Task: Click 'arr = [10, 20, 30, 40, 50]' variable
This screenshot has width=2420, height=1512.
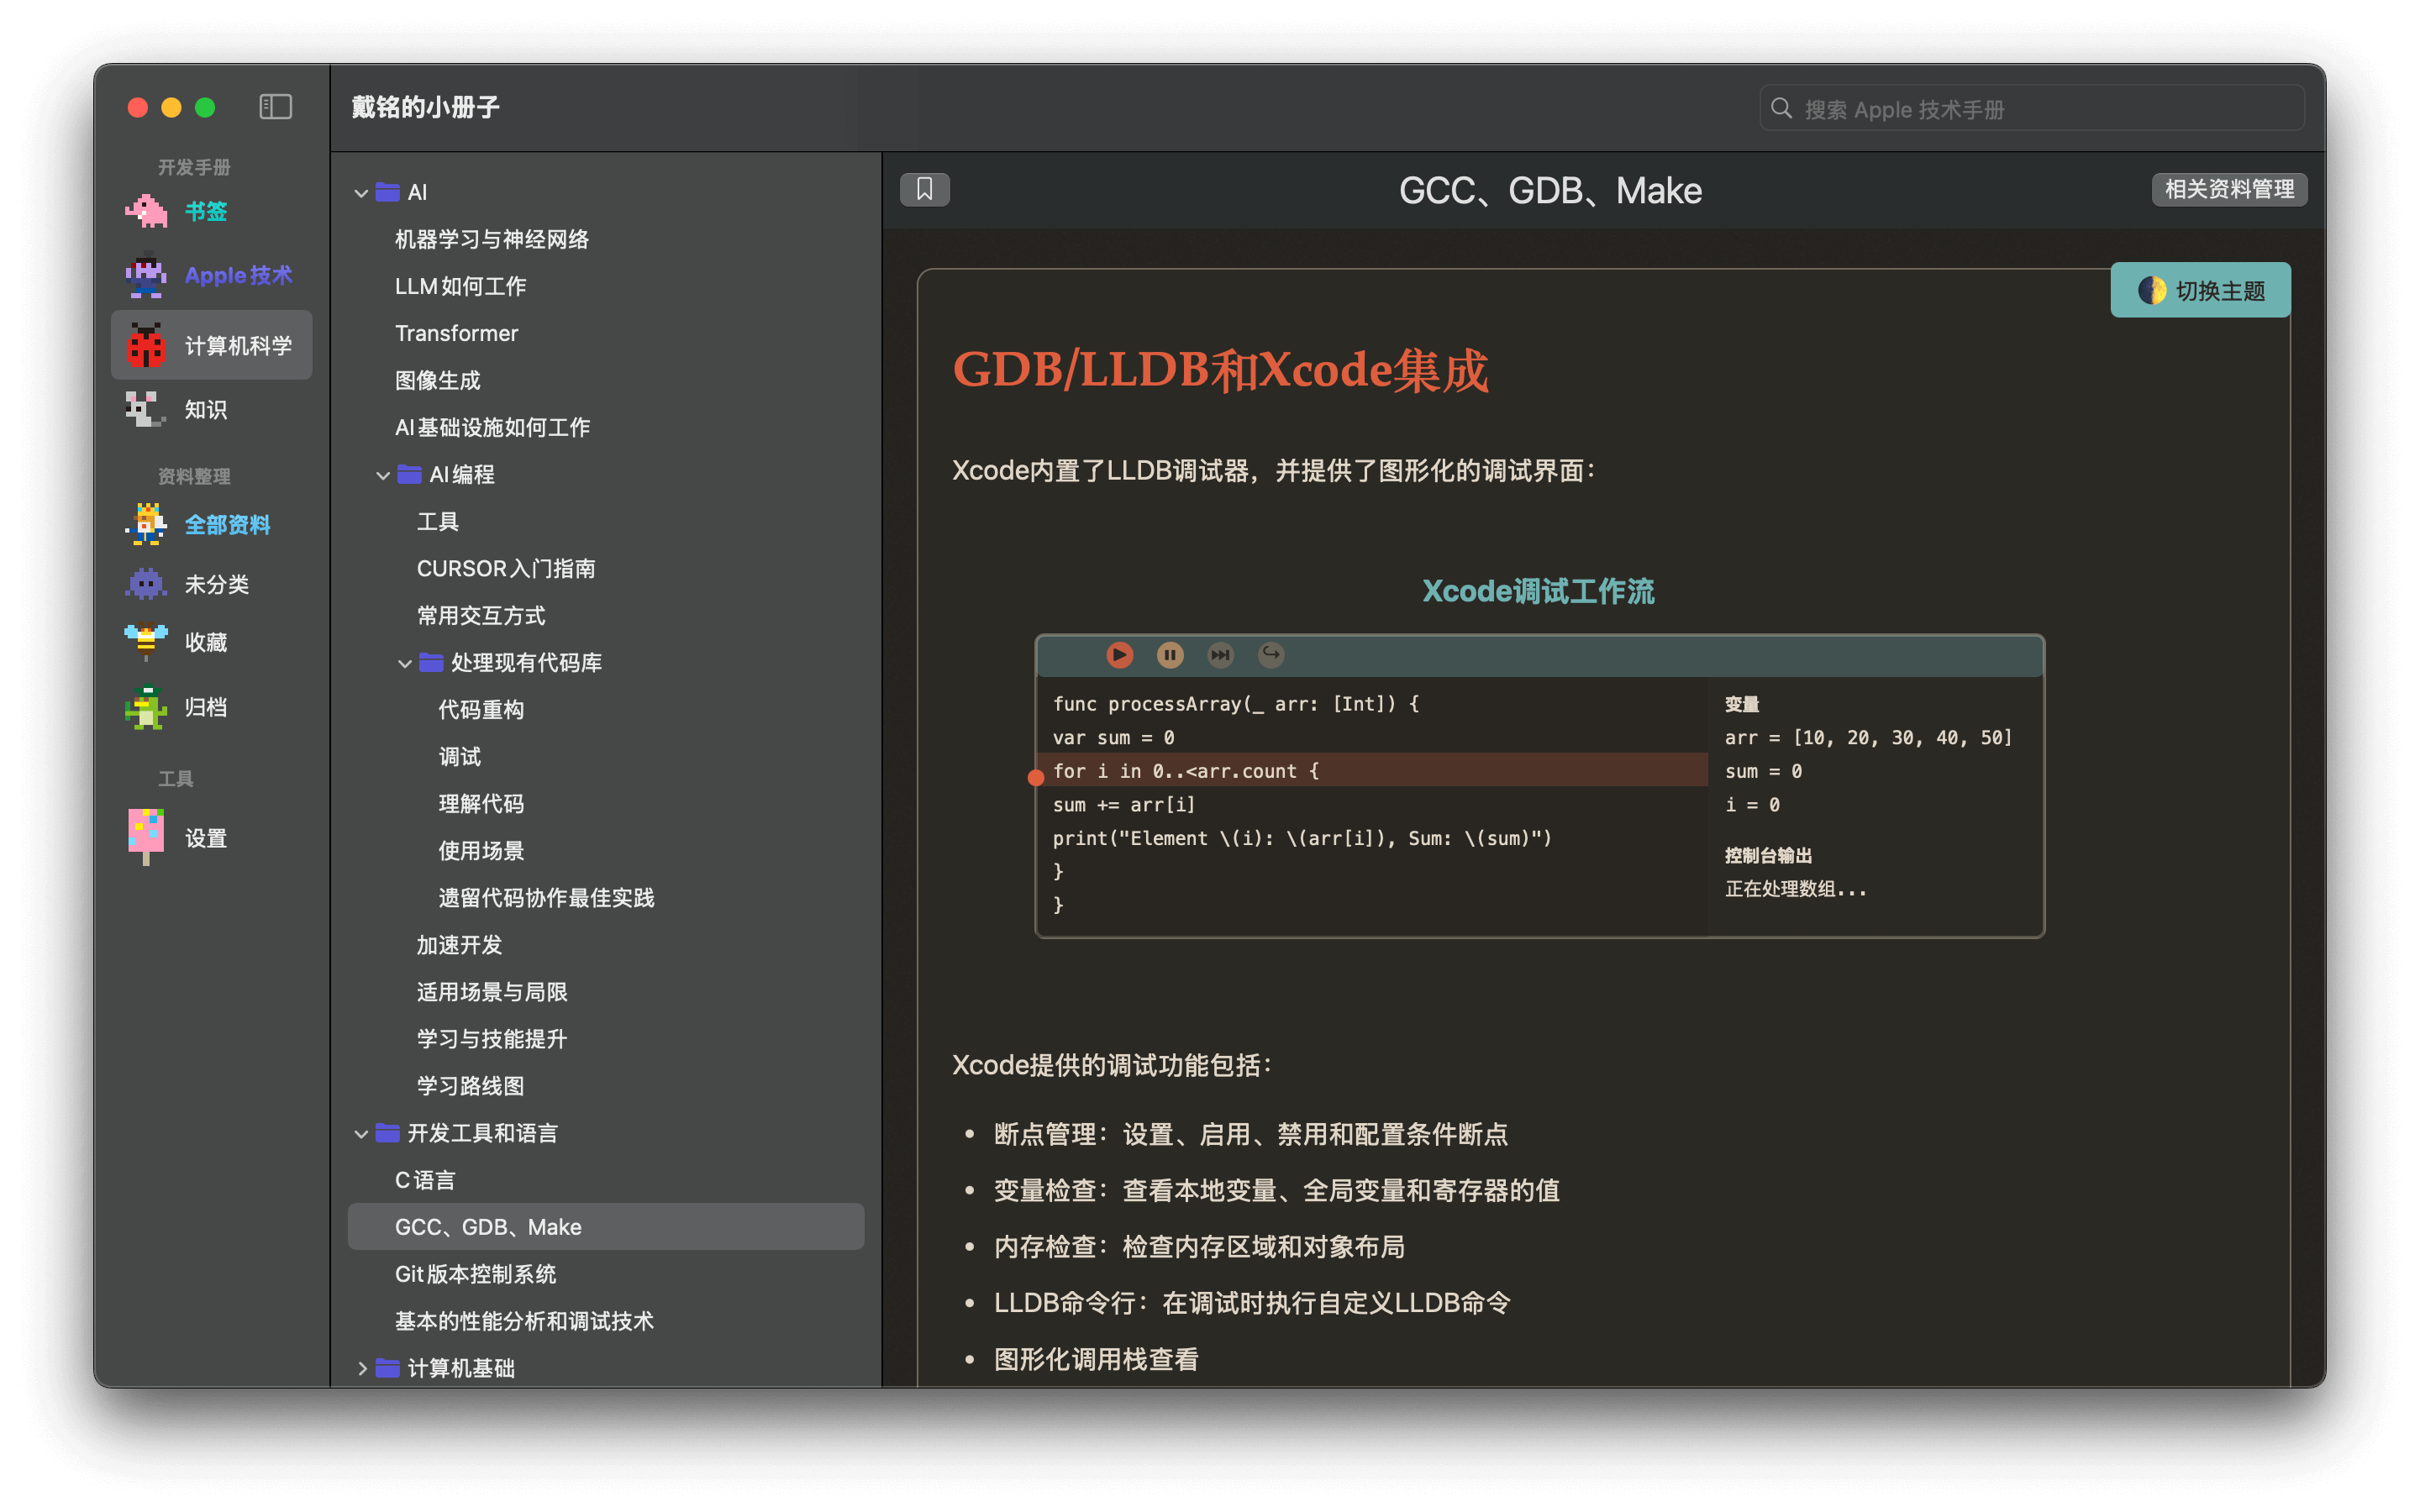Action: (x=1868, y=737)
